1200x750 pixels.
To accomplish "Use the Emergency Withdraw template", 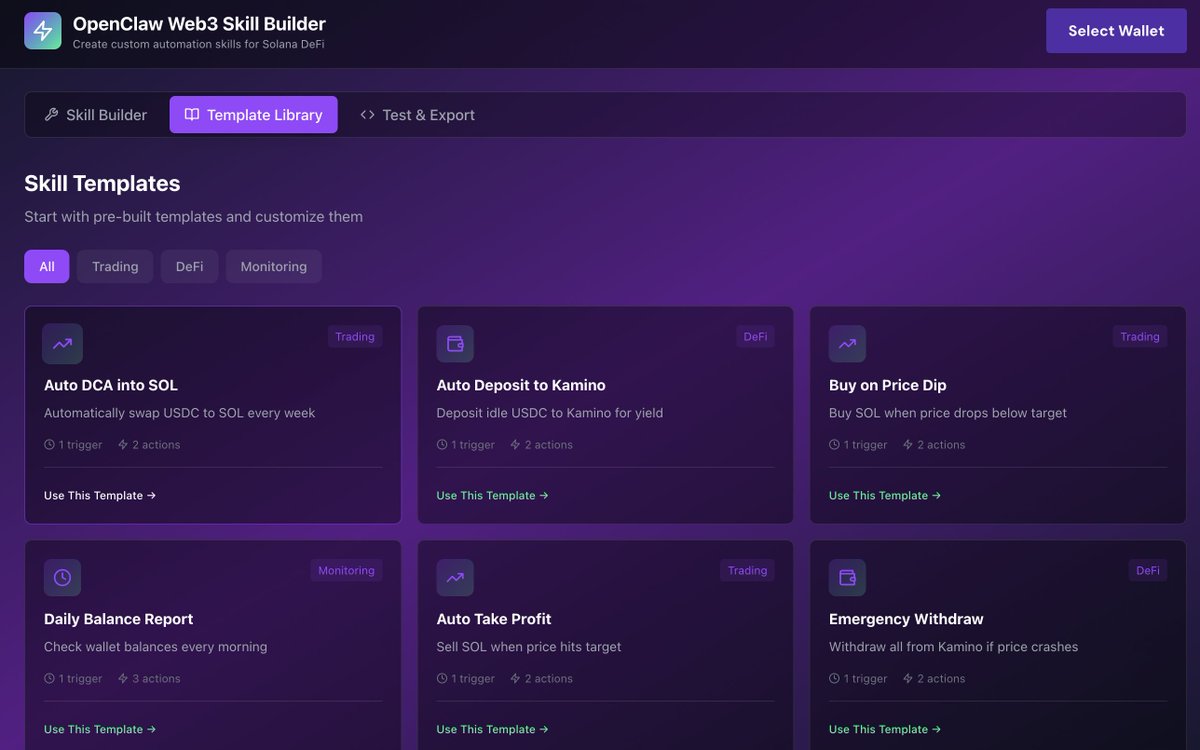I will pos(885,730).
